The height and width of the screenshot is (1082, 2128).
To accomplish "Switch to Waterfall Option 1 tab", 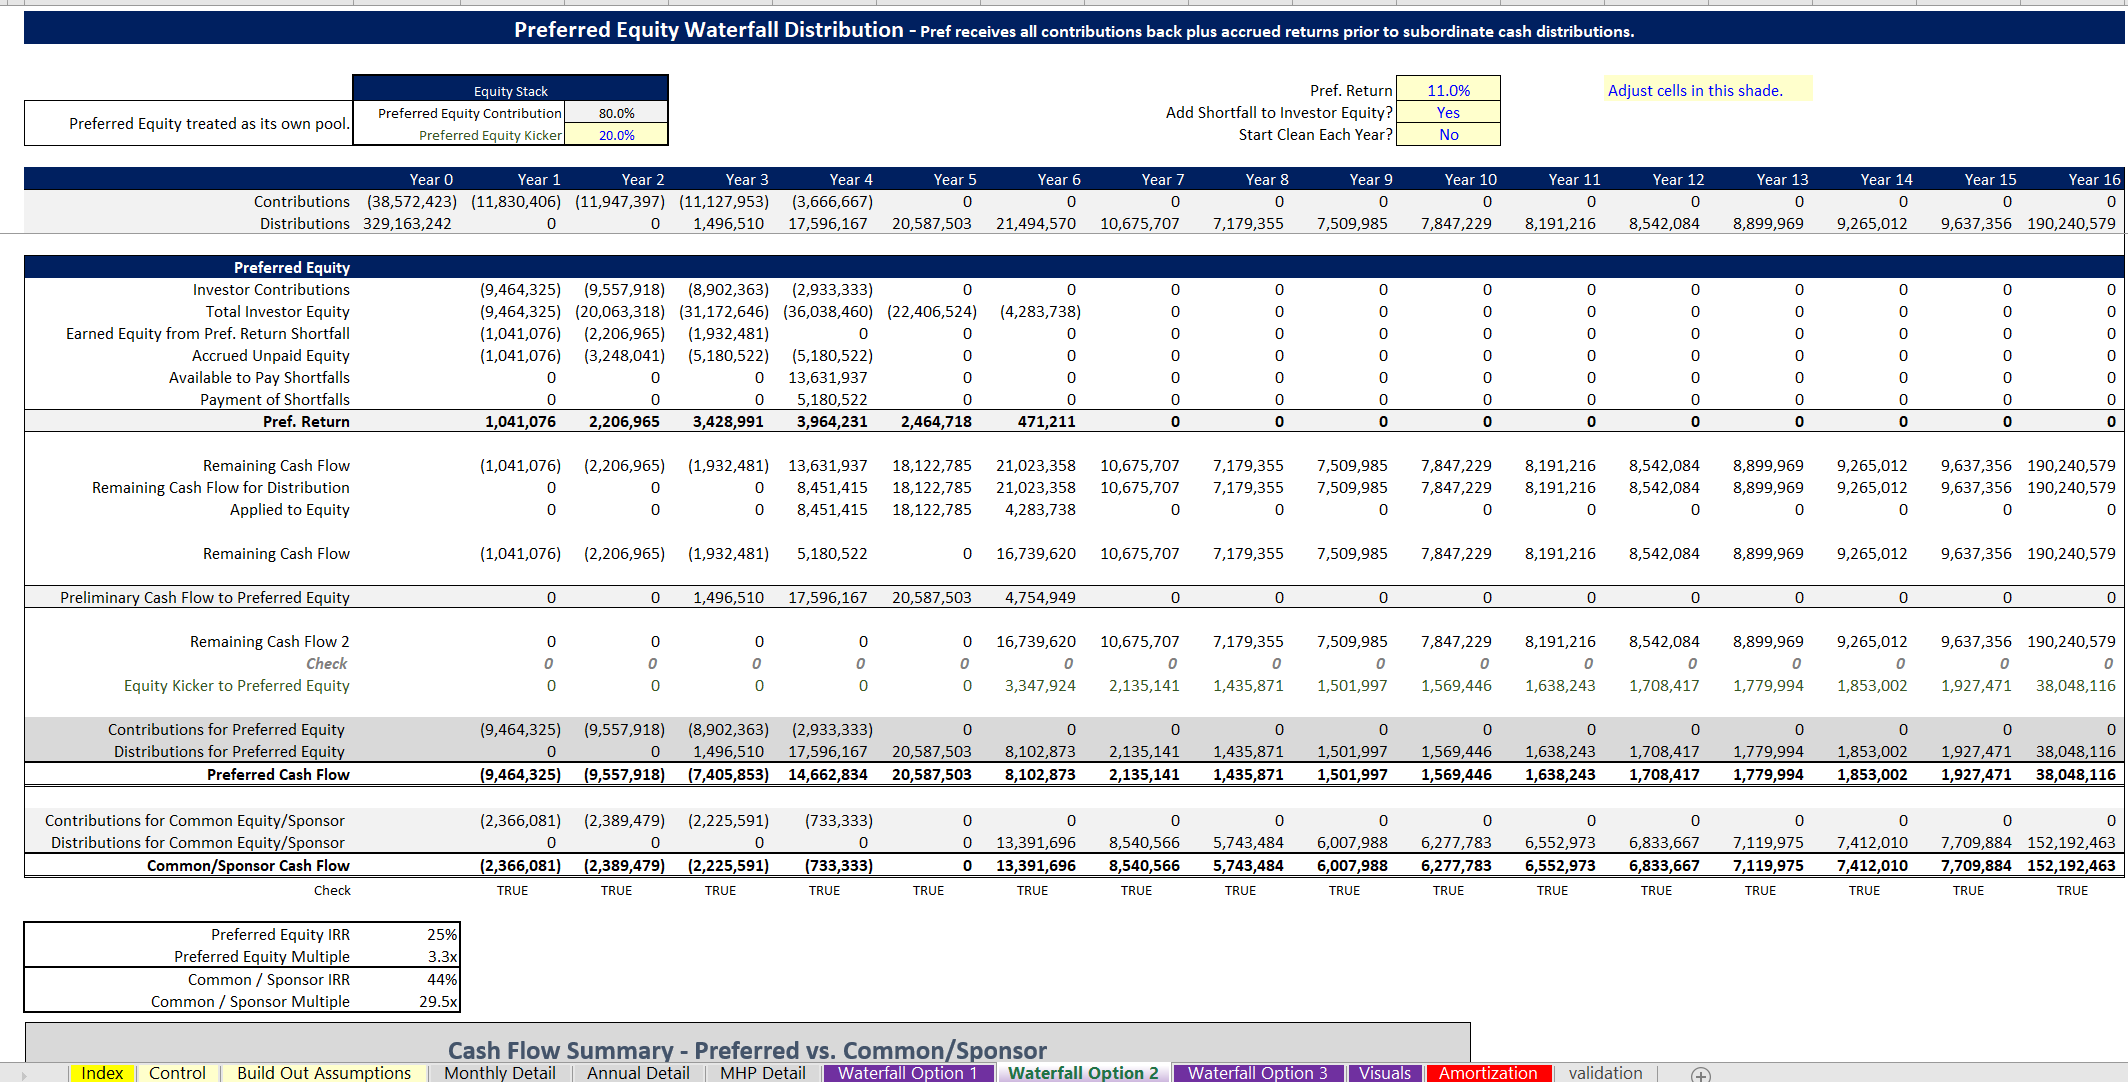I will (908, 1073).
